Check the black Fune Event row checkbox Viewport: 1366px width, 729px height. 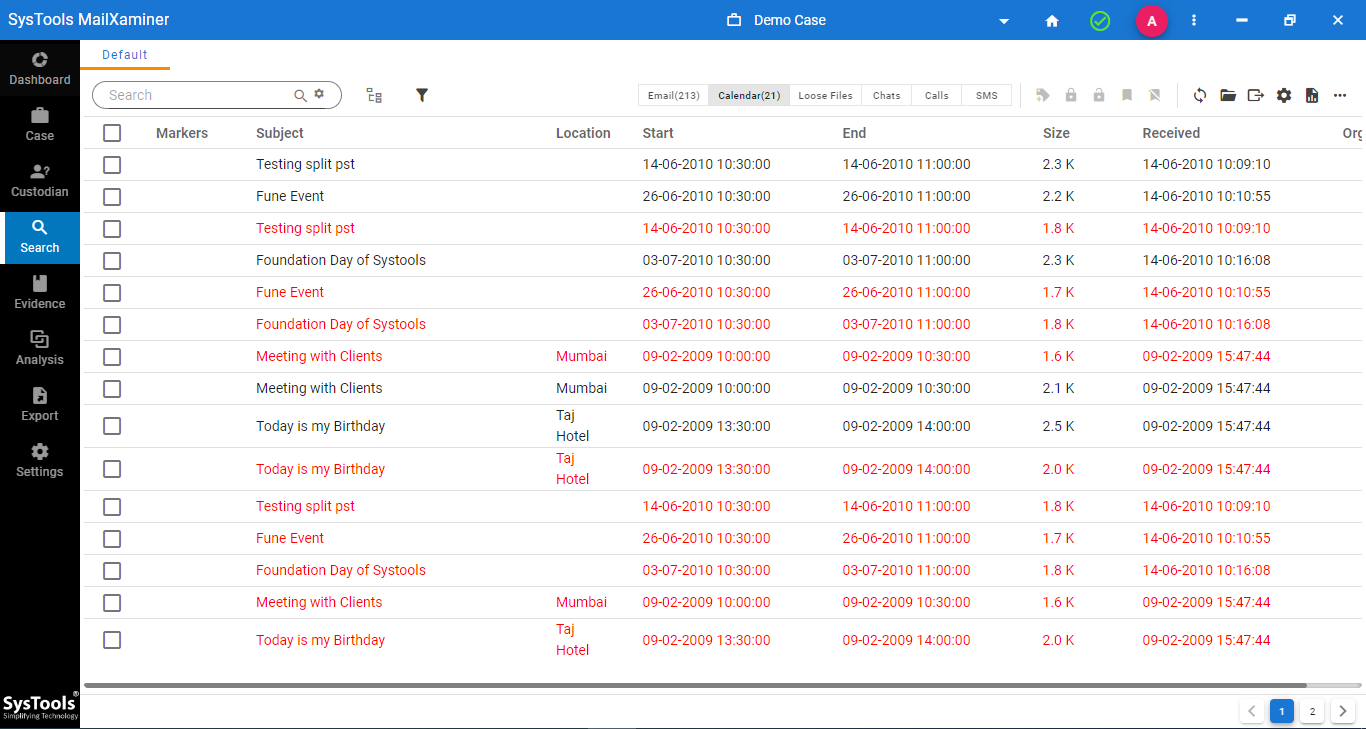(x=112, y=197)
